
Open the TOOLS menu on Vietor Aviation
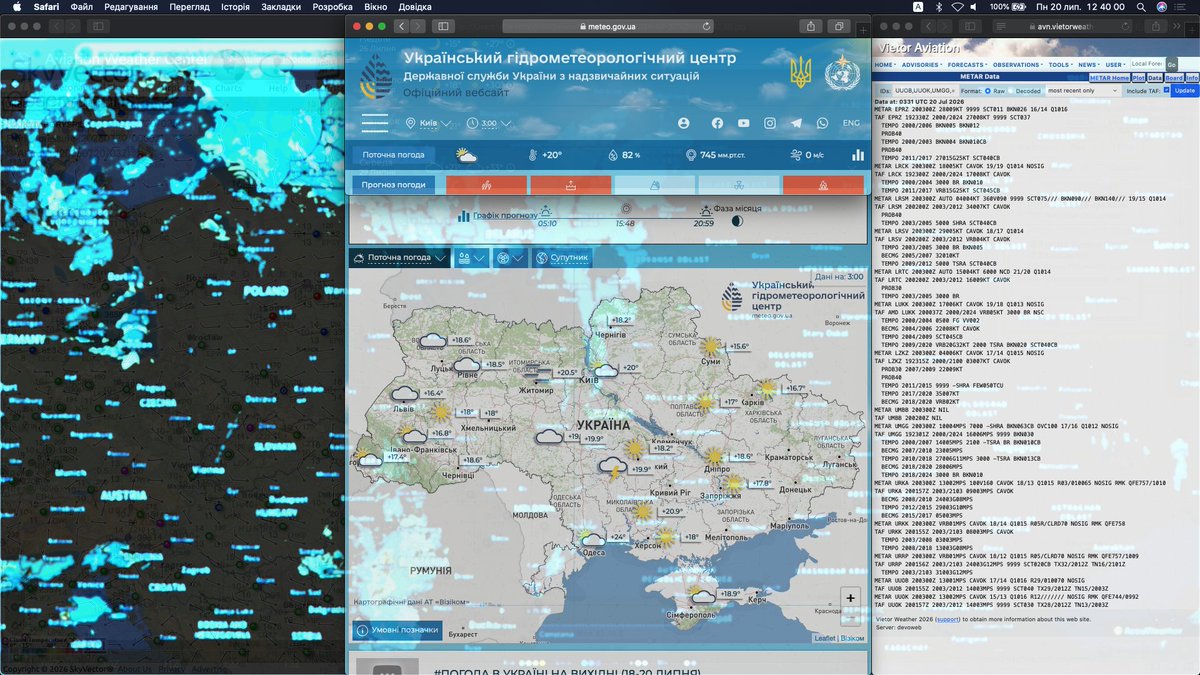tap(1059, 64)
